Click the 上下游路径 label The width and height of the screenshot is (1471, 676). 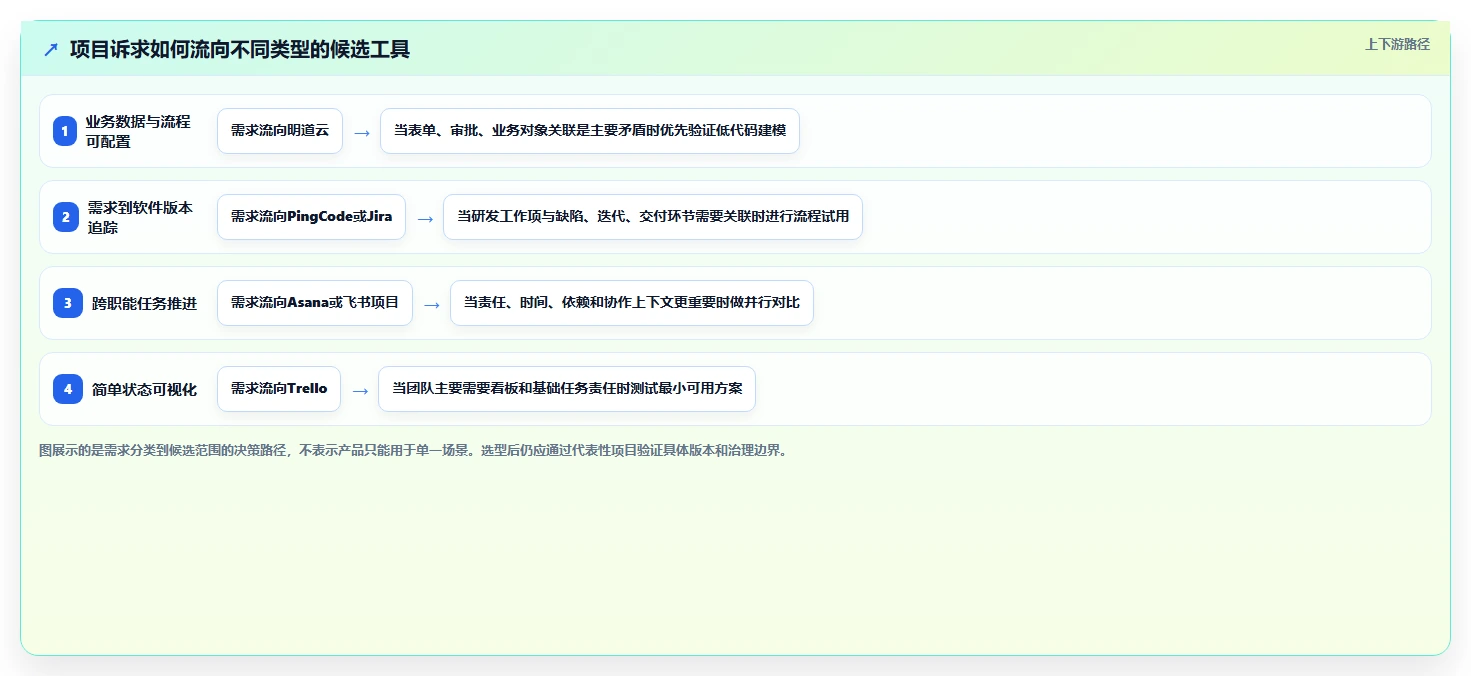pyautogui.click(x=1397, y=44)
